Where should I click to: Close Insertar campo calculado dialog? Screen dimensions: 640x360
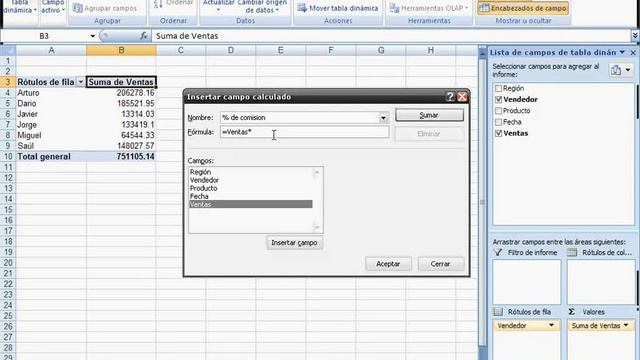coord(462,97)
